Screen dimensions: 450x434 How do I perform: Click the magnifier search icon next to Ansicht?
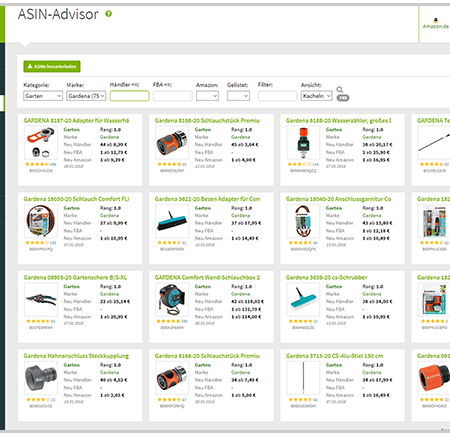(340, 90)
